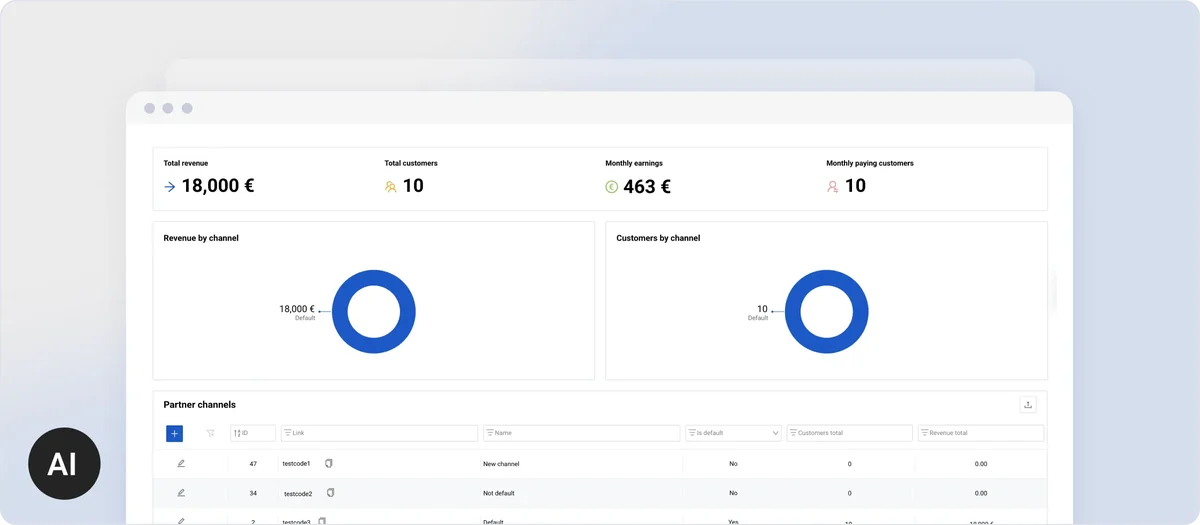Image resolution: width=1200 pixels, height=525 pixels.
Task: Copy the testcode2 link
Action: [330, 493]
